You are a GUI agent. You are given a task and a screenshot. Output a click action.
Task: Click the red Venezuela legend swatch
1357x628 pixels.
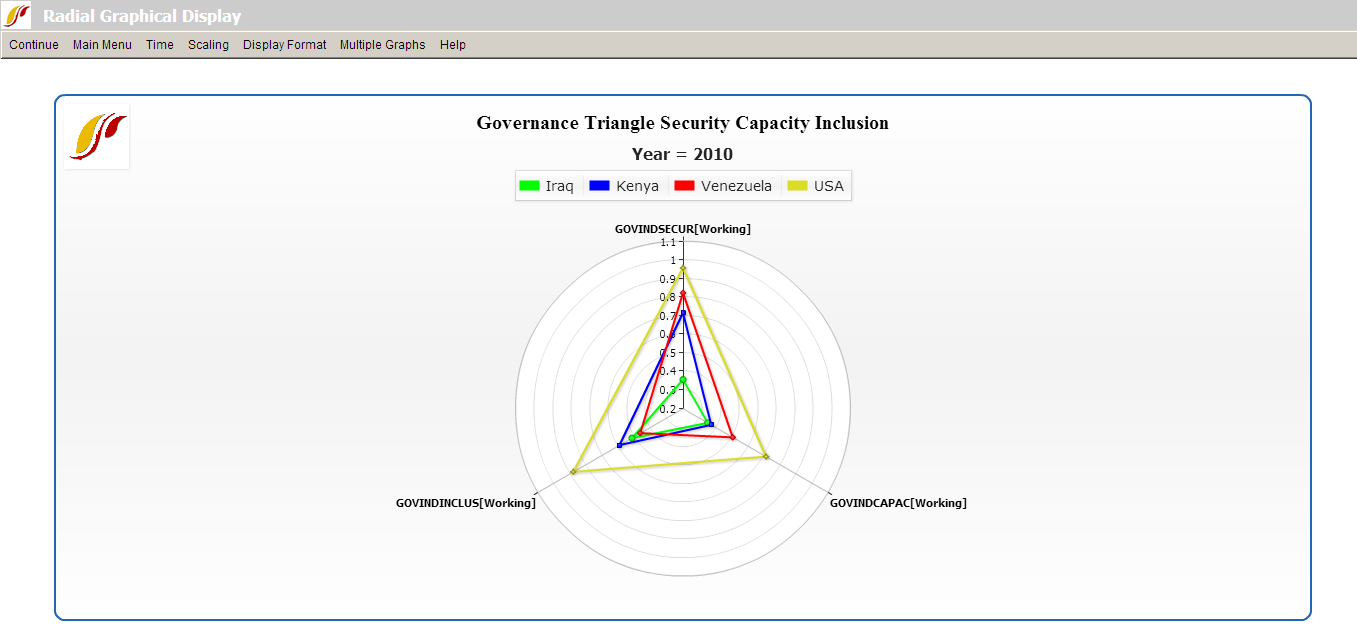point(685,186)
